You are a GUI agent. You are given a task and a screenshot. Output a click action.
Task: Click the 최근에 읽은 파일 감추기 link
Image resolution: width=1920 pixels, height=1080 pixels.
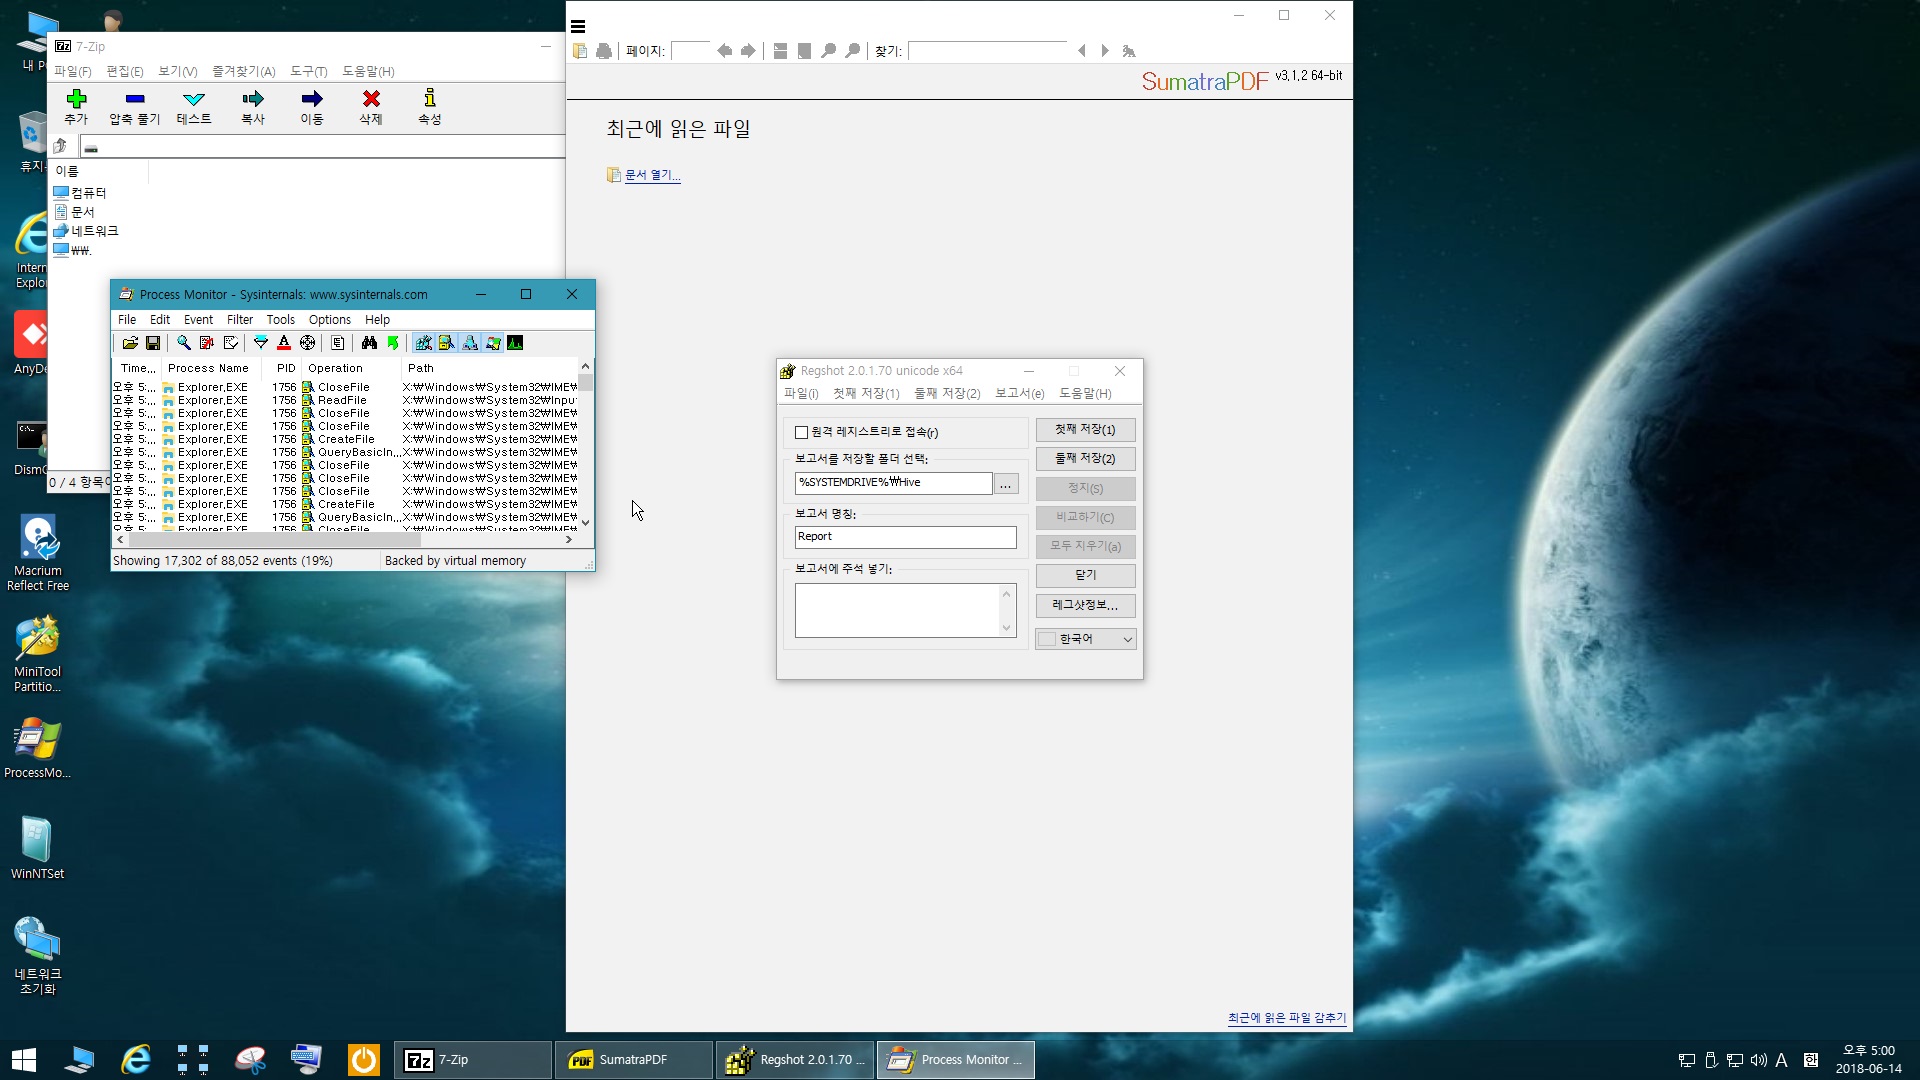[x=1287, y=1018]
